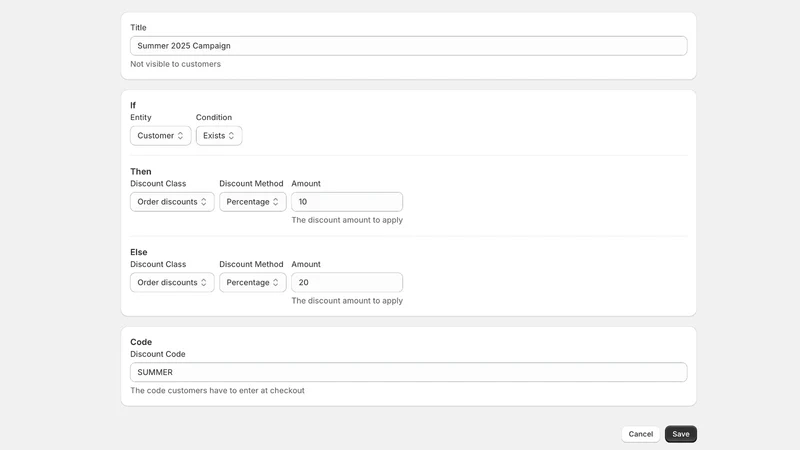Screen dimensions: 800x450
Task: Click the Then Amount field containing 10
Action: [x=347, y=202]
